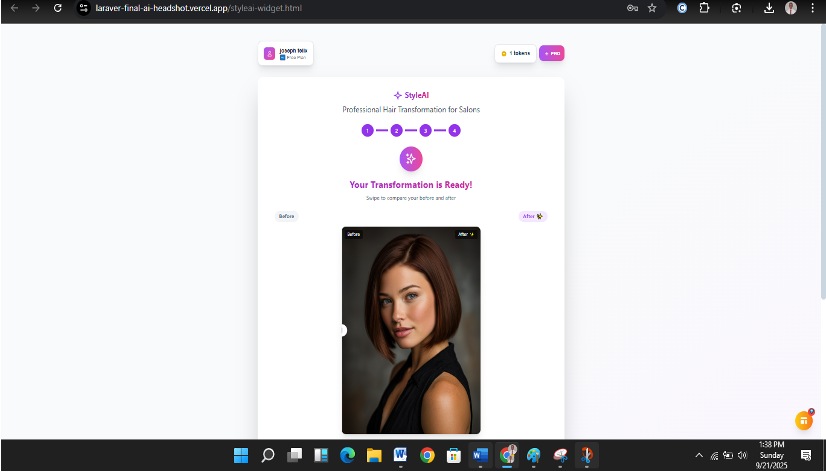This screenshot has height=472, width=826.
Task: Click the After pill label above the image
Action: click(532, 216)
